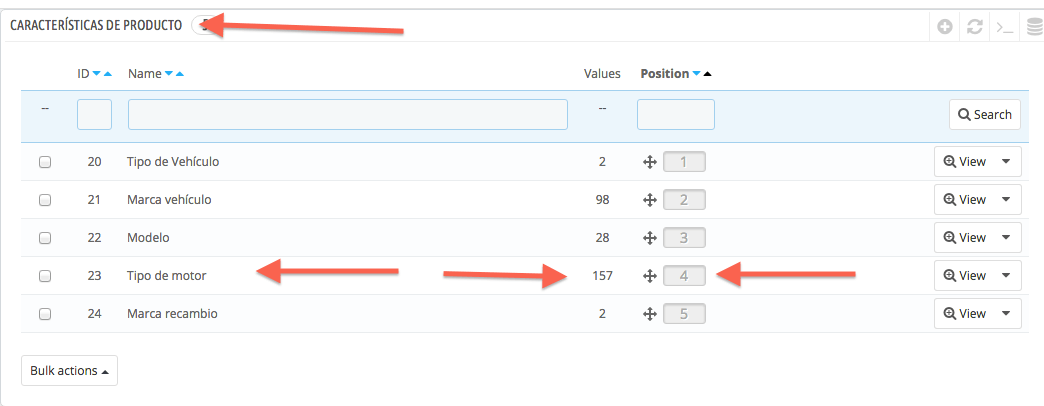Click the add new feature plus icon

point(944,27)
